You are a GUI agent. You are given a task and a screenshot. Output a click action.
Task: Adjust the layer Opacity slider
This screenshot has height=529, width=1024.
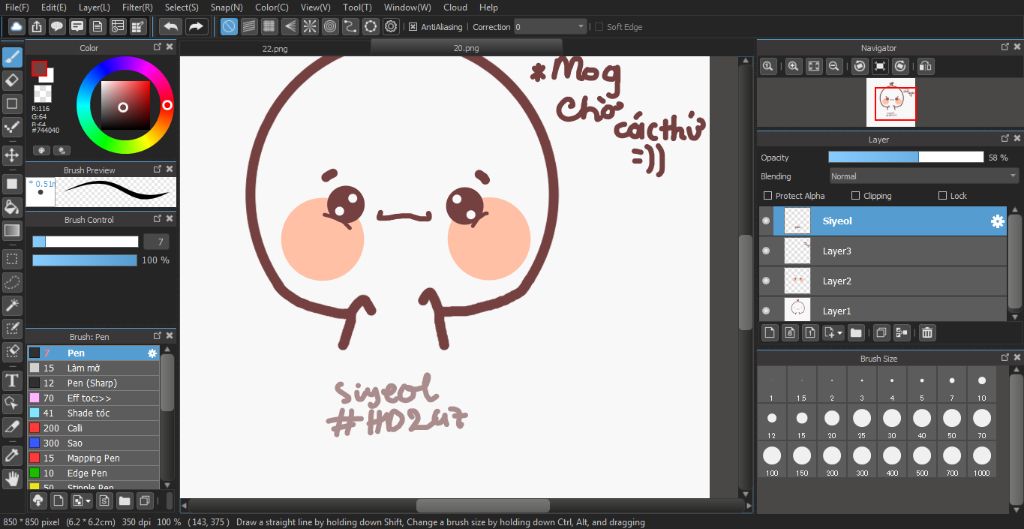click(x=906, y=157)
